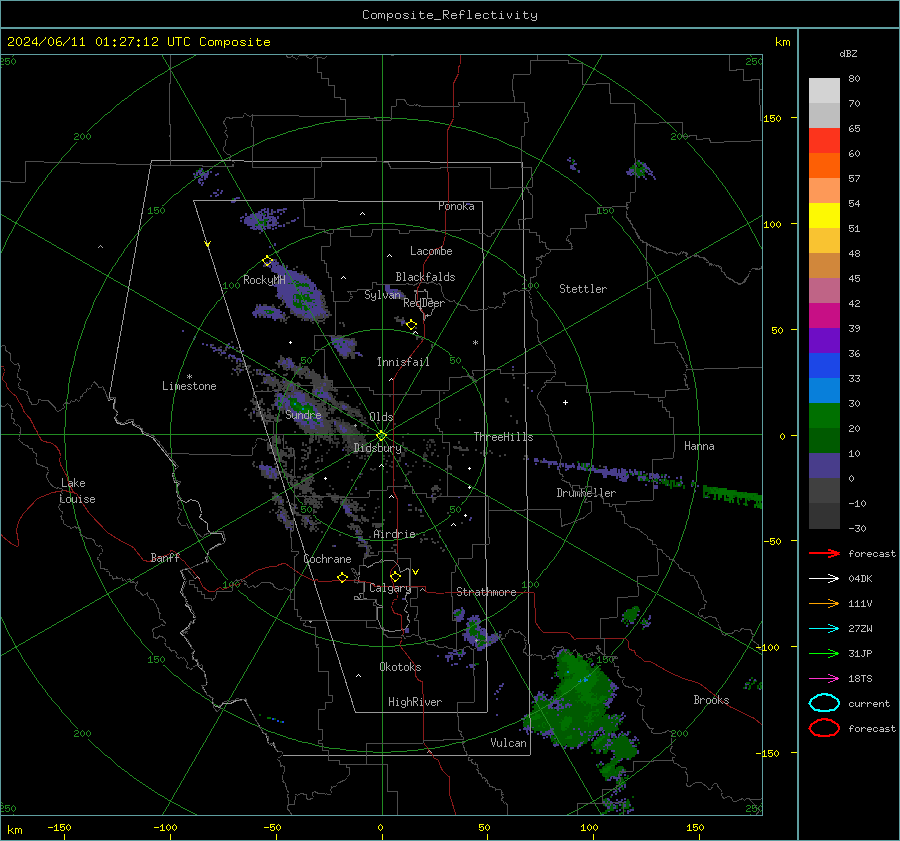Click the red forecast ellipse icon
The width and height of the screenshot is (900, 841).
(824, 728)
